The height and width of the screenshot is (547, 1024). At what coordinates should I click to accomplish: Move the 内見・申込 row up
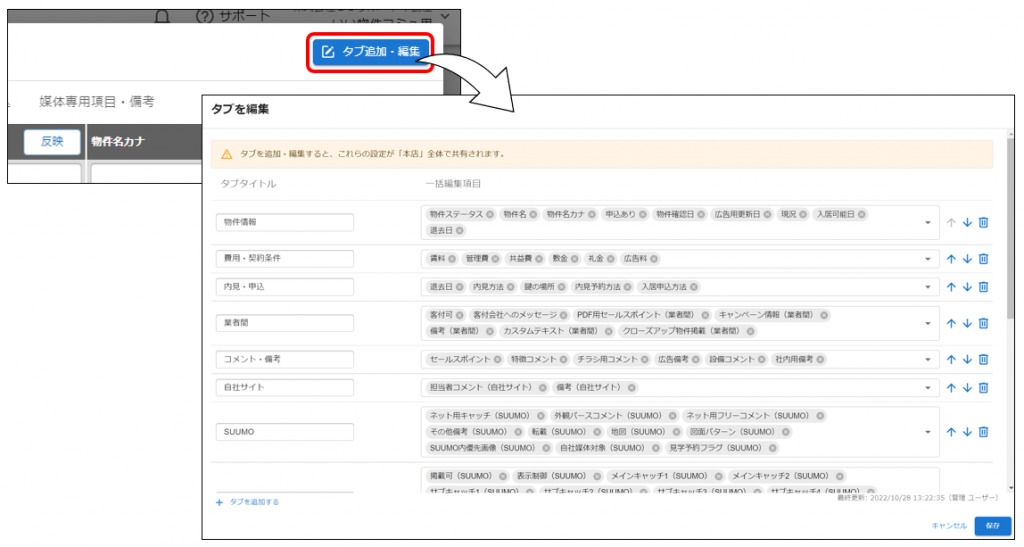pyautogui.click(x=951, y=287)
